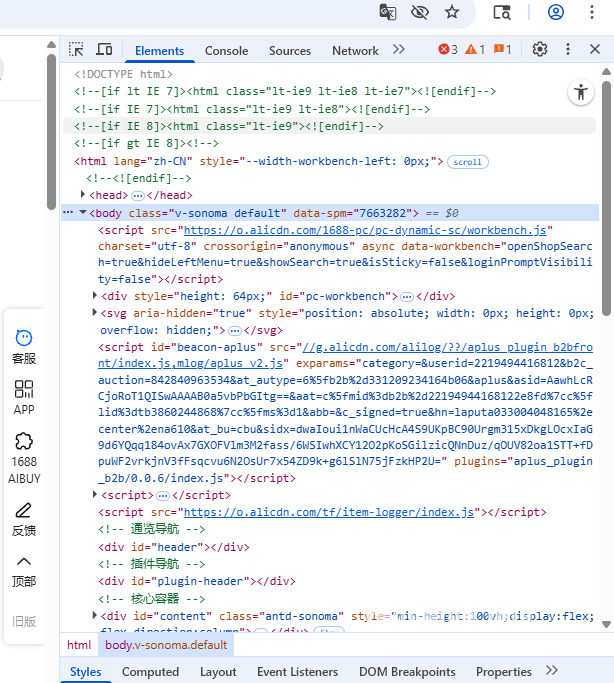Toggle device toolbar emulation icon
Viewport: 614px width, 683px height.
(x=104, y=50)
